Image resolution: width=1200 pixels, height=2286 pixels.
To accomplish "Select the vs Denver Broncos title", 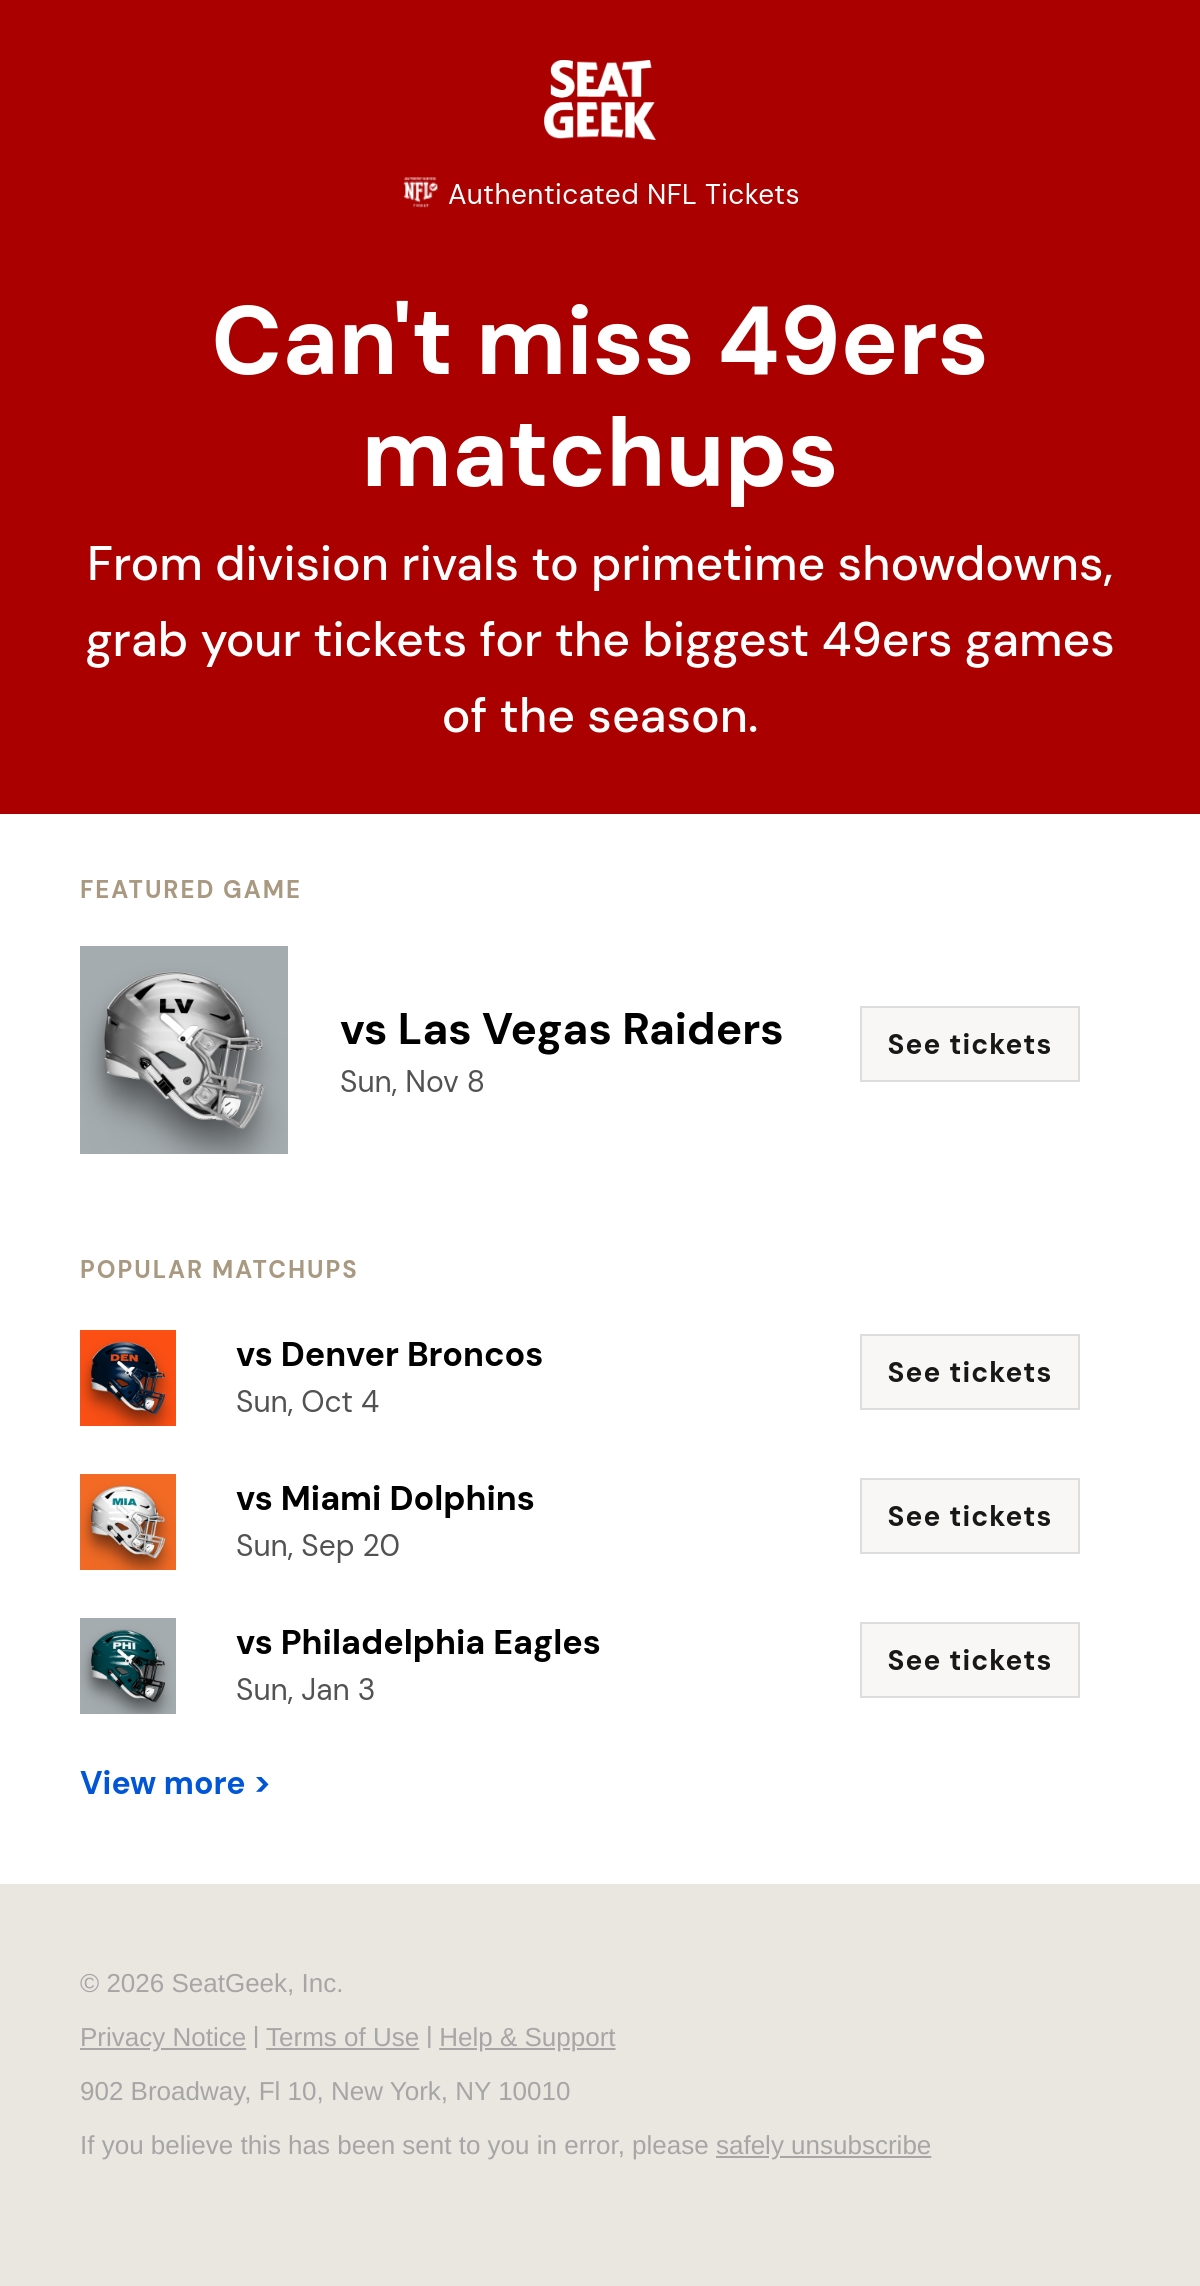I will 389,1354.
